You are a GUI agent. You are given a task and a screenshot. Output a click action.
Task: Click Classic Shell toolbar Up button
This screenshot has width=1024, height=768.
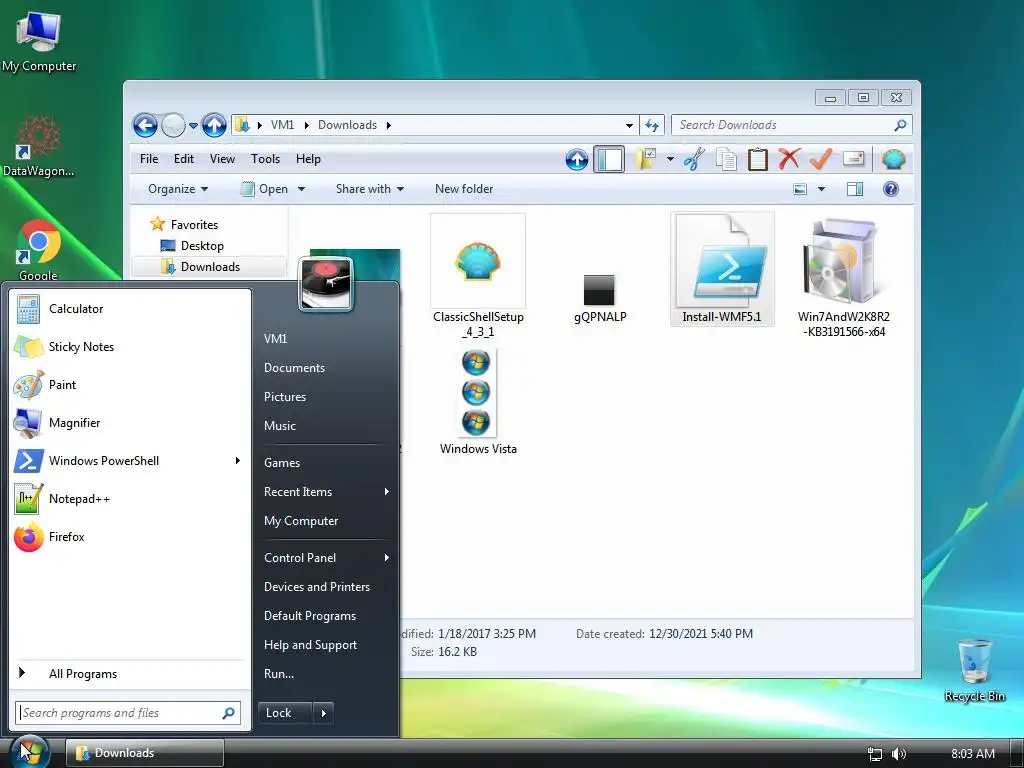(x=577, y=159)
